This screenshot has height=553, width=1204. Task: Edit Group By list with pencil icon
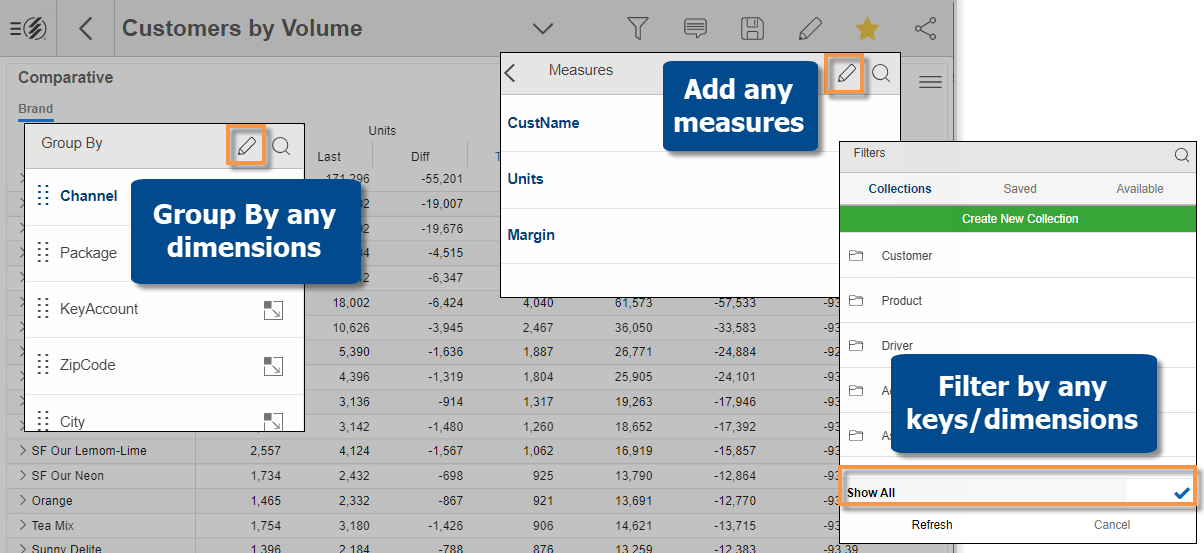pos(247,147)
